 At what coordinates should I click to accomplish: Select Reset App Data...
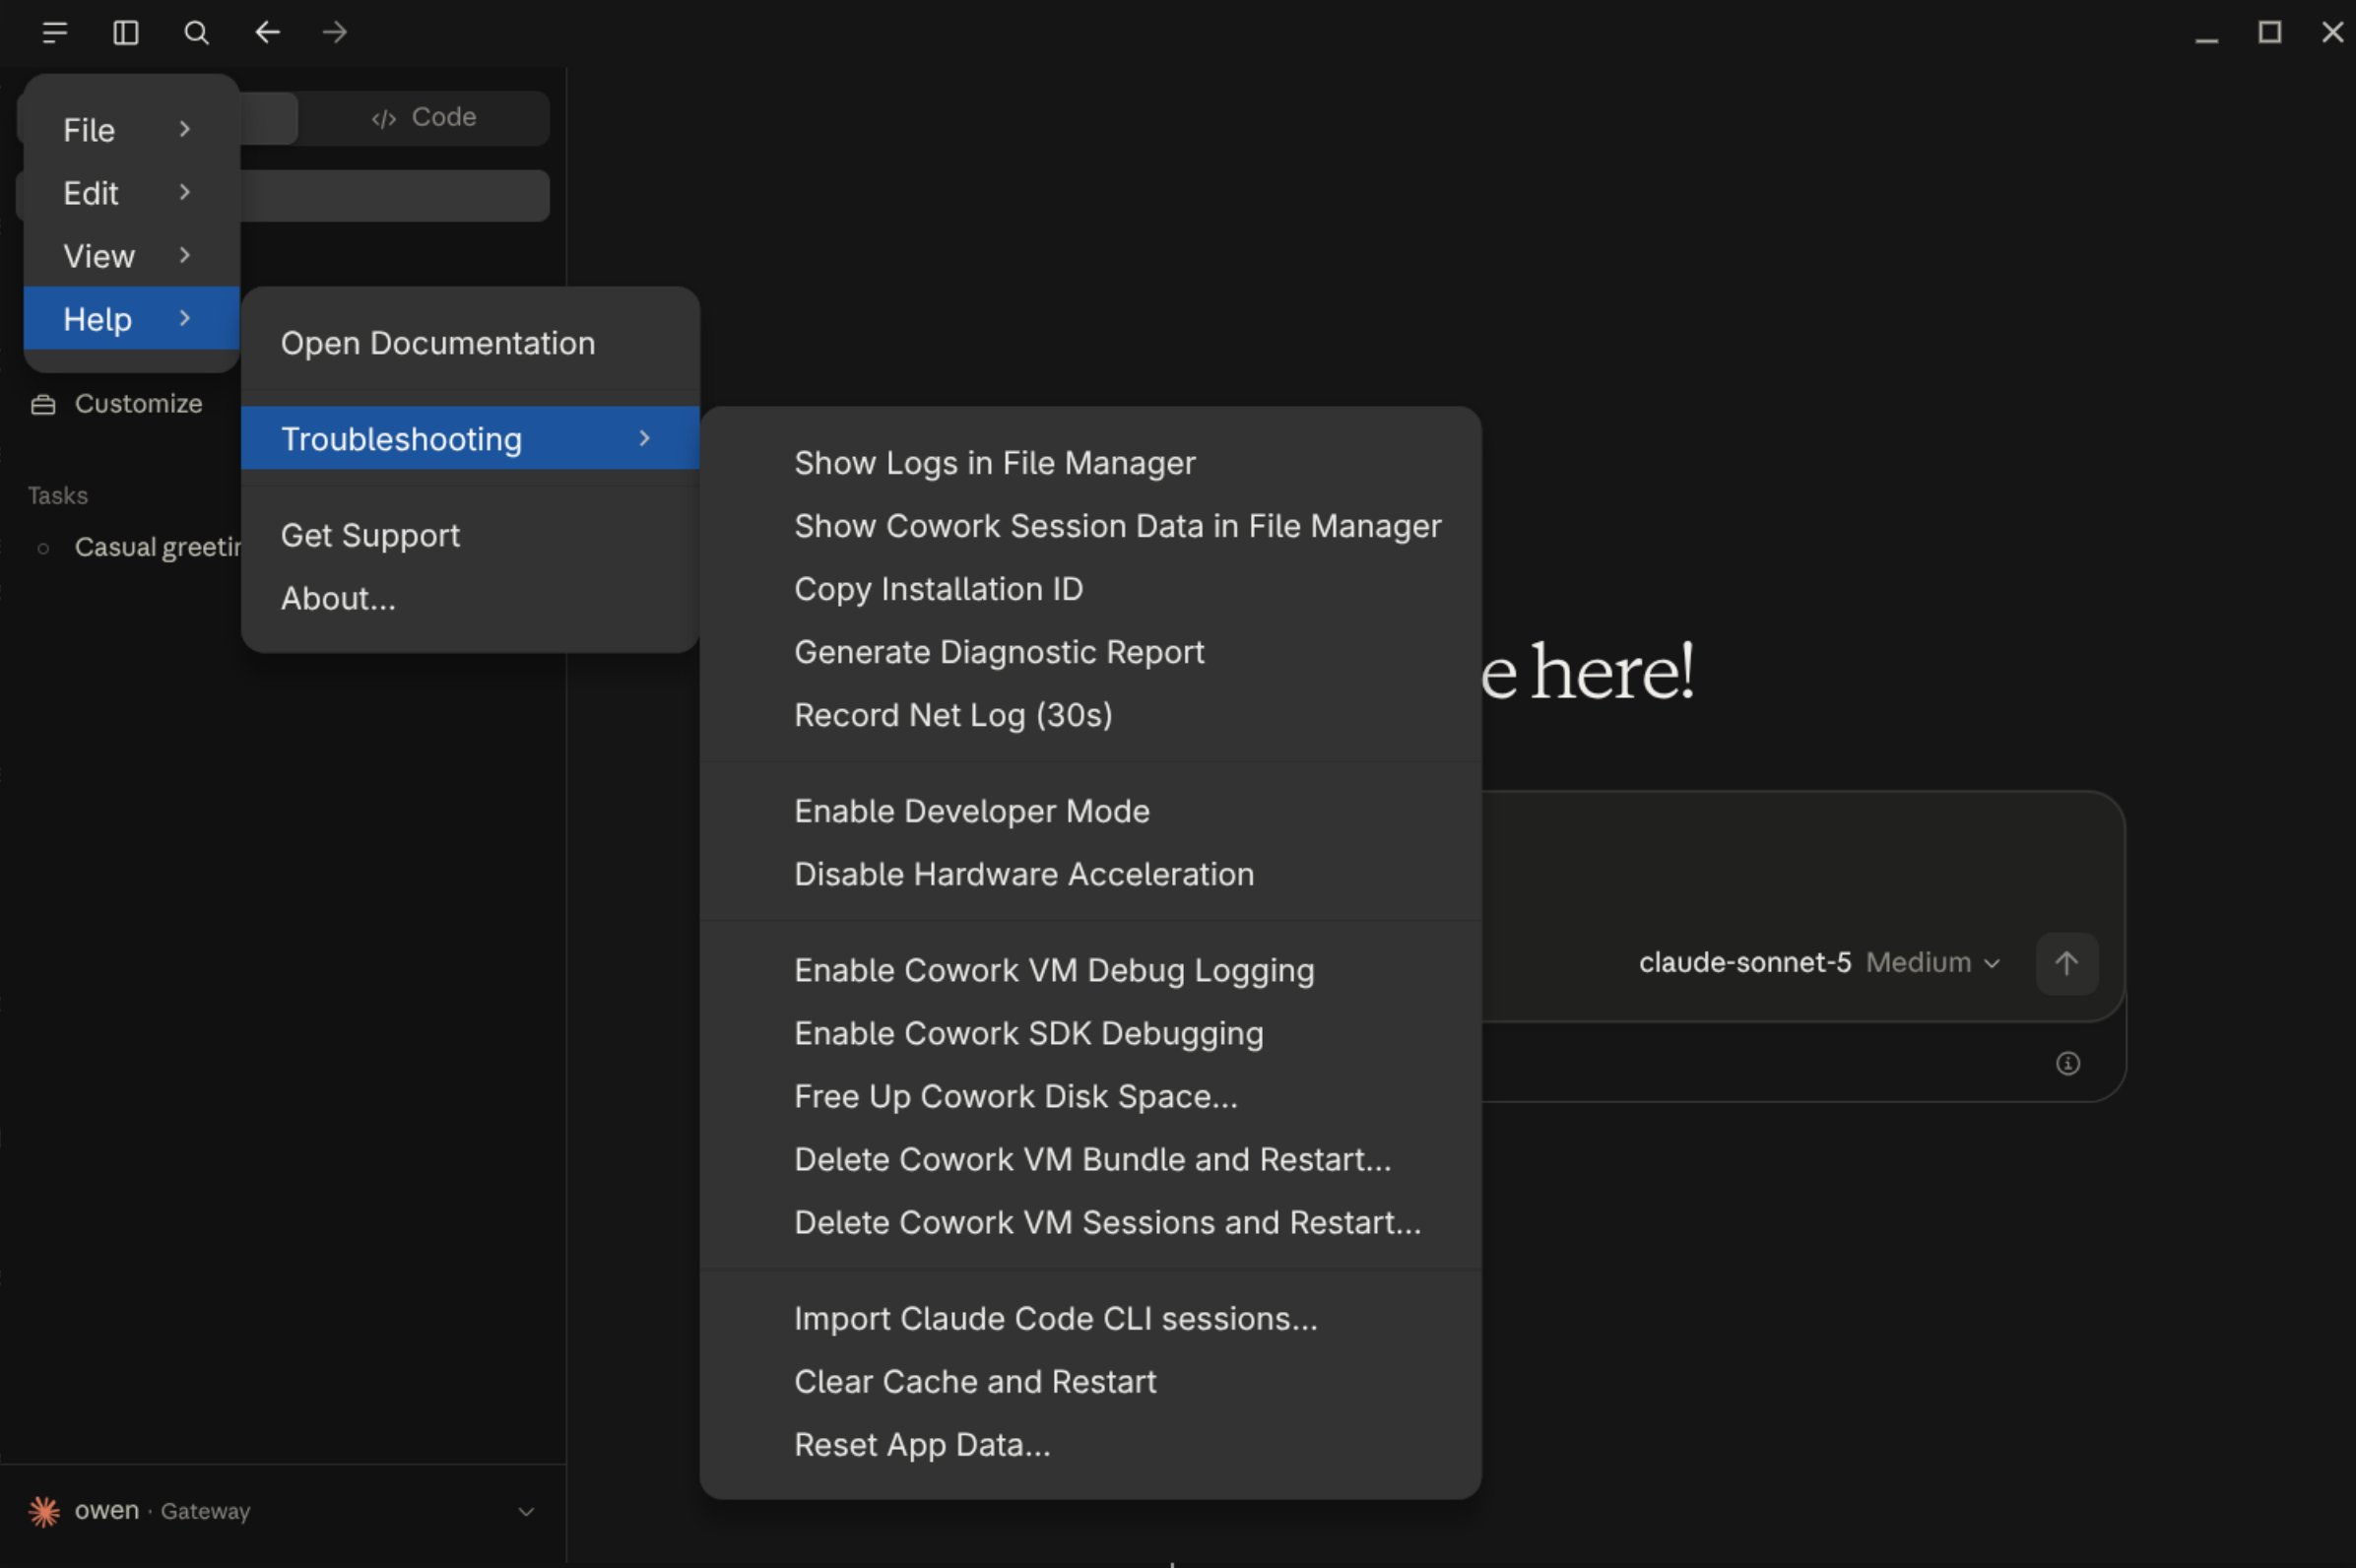1090,1444
